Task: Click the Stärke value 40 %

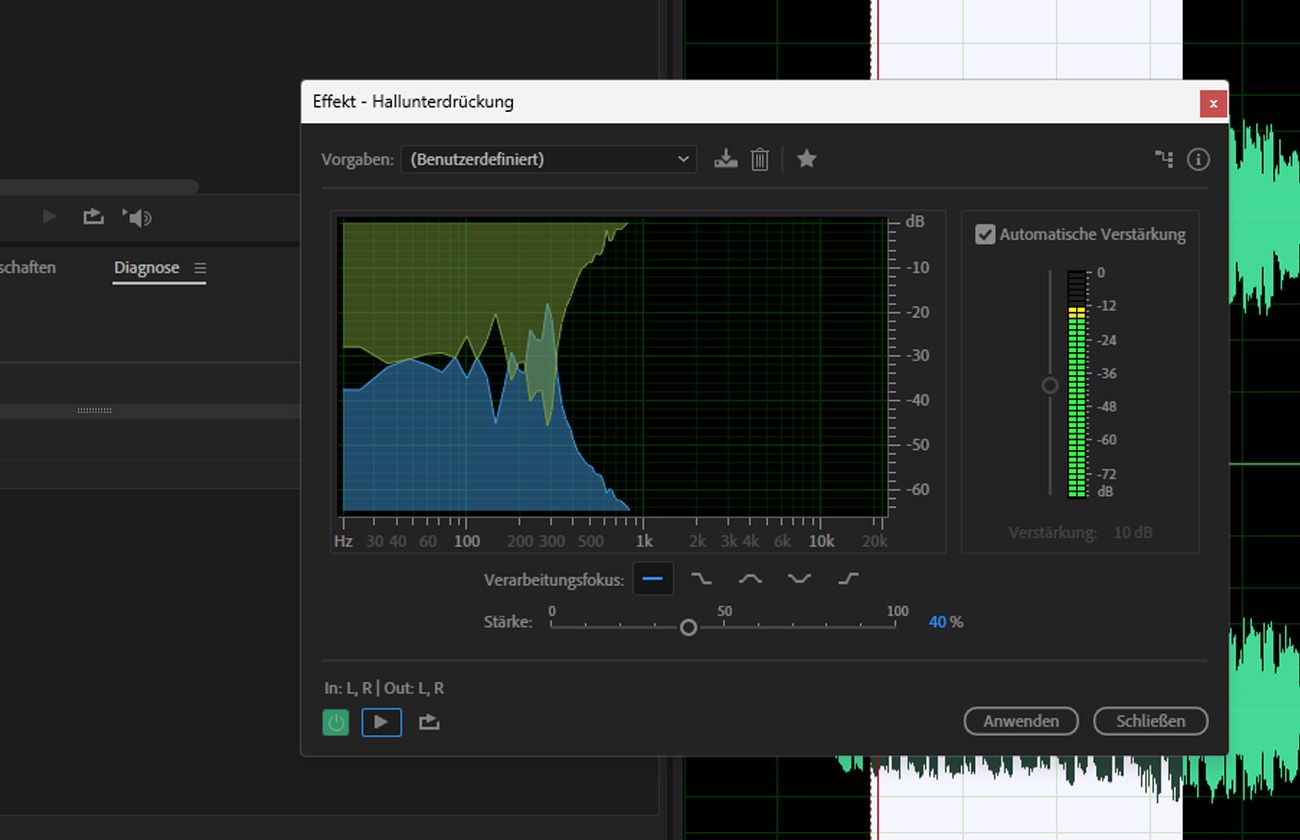Action: 946,622
